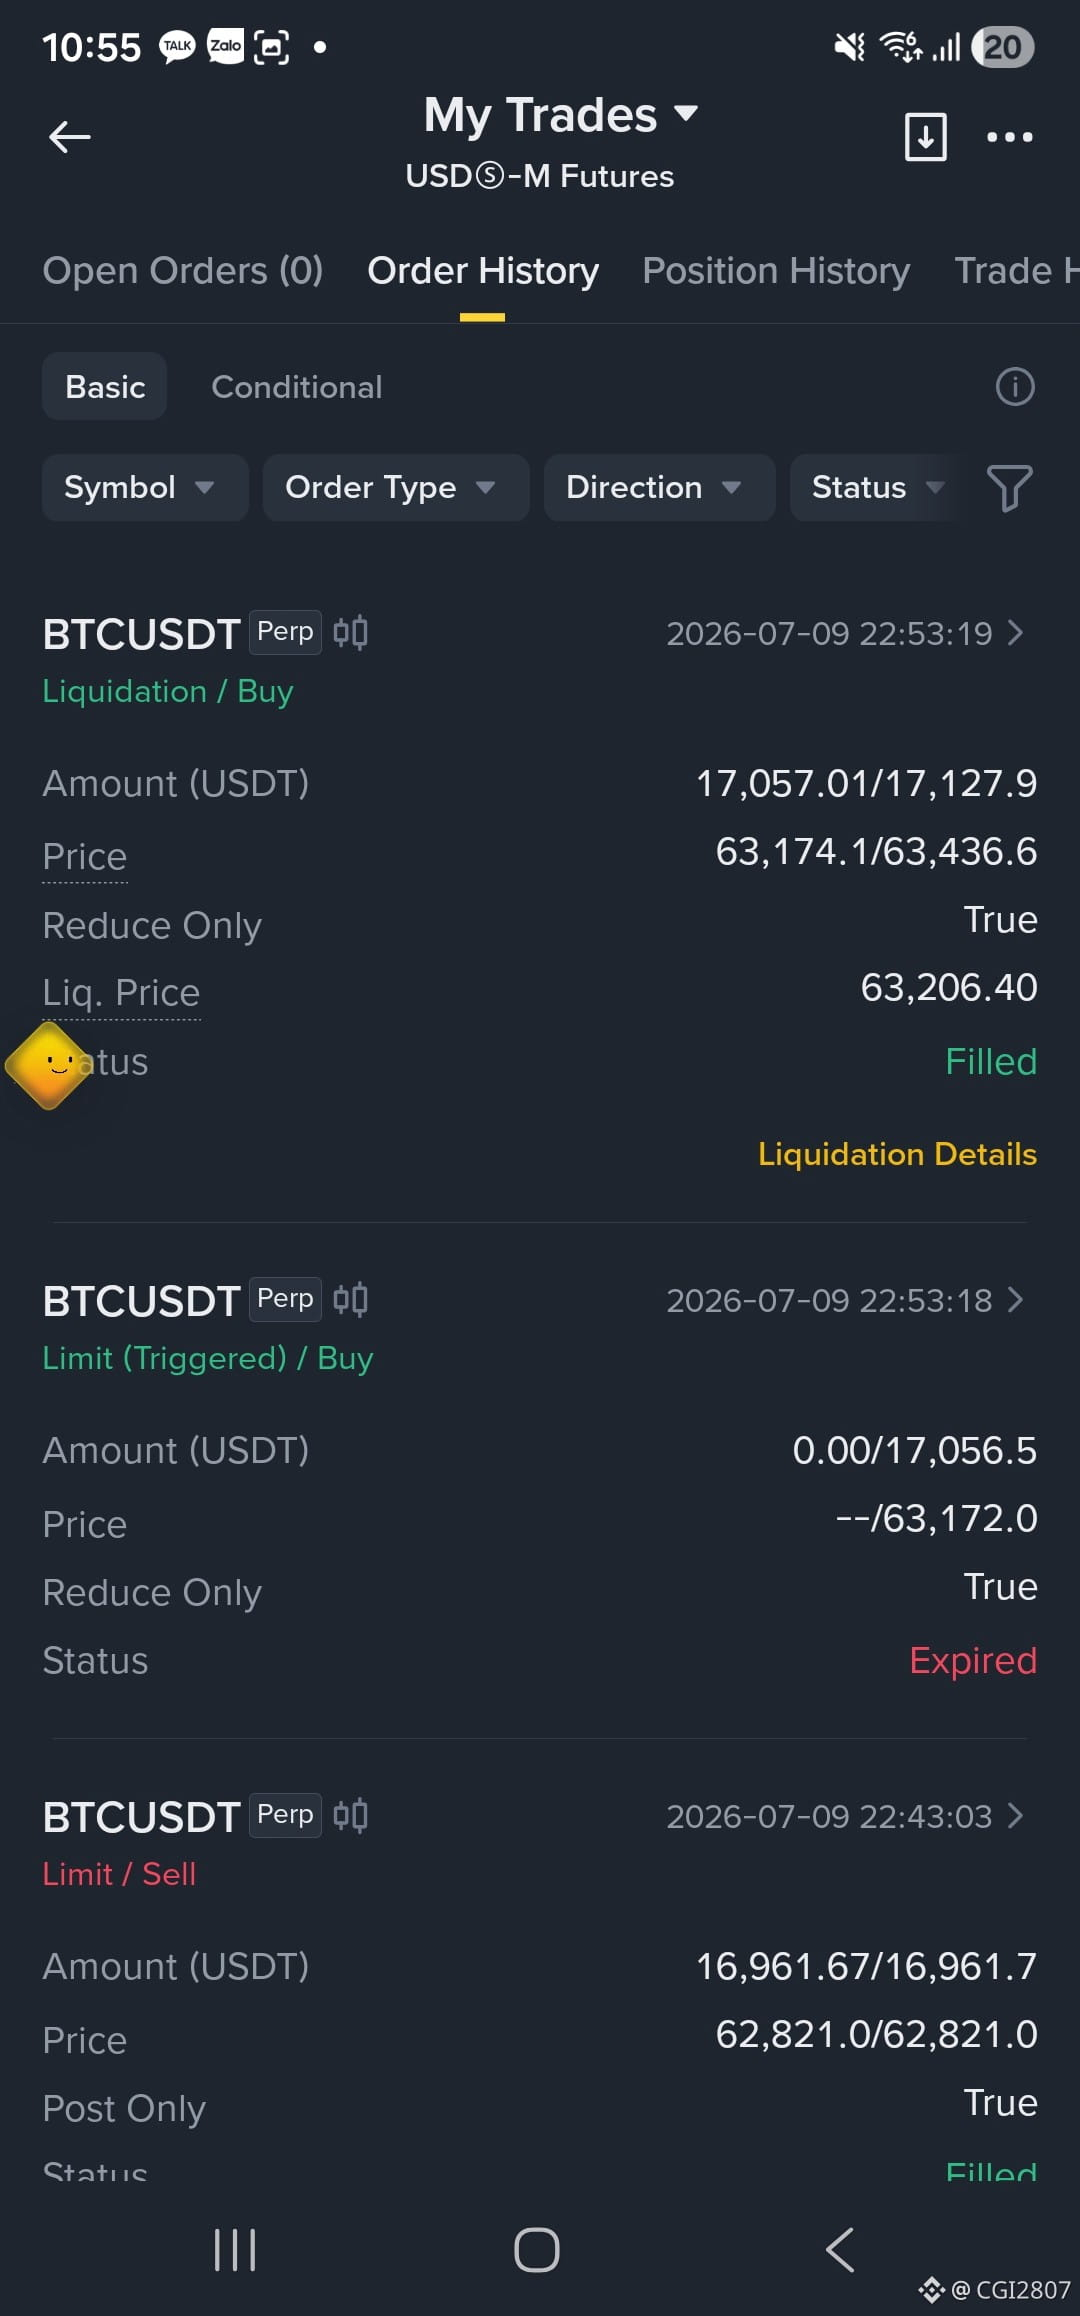The height and width of the screenshot is (2316, 1080).
Task: Tap the info circle icon
Action: [1015, 386]
